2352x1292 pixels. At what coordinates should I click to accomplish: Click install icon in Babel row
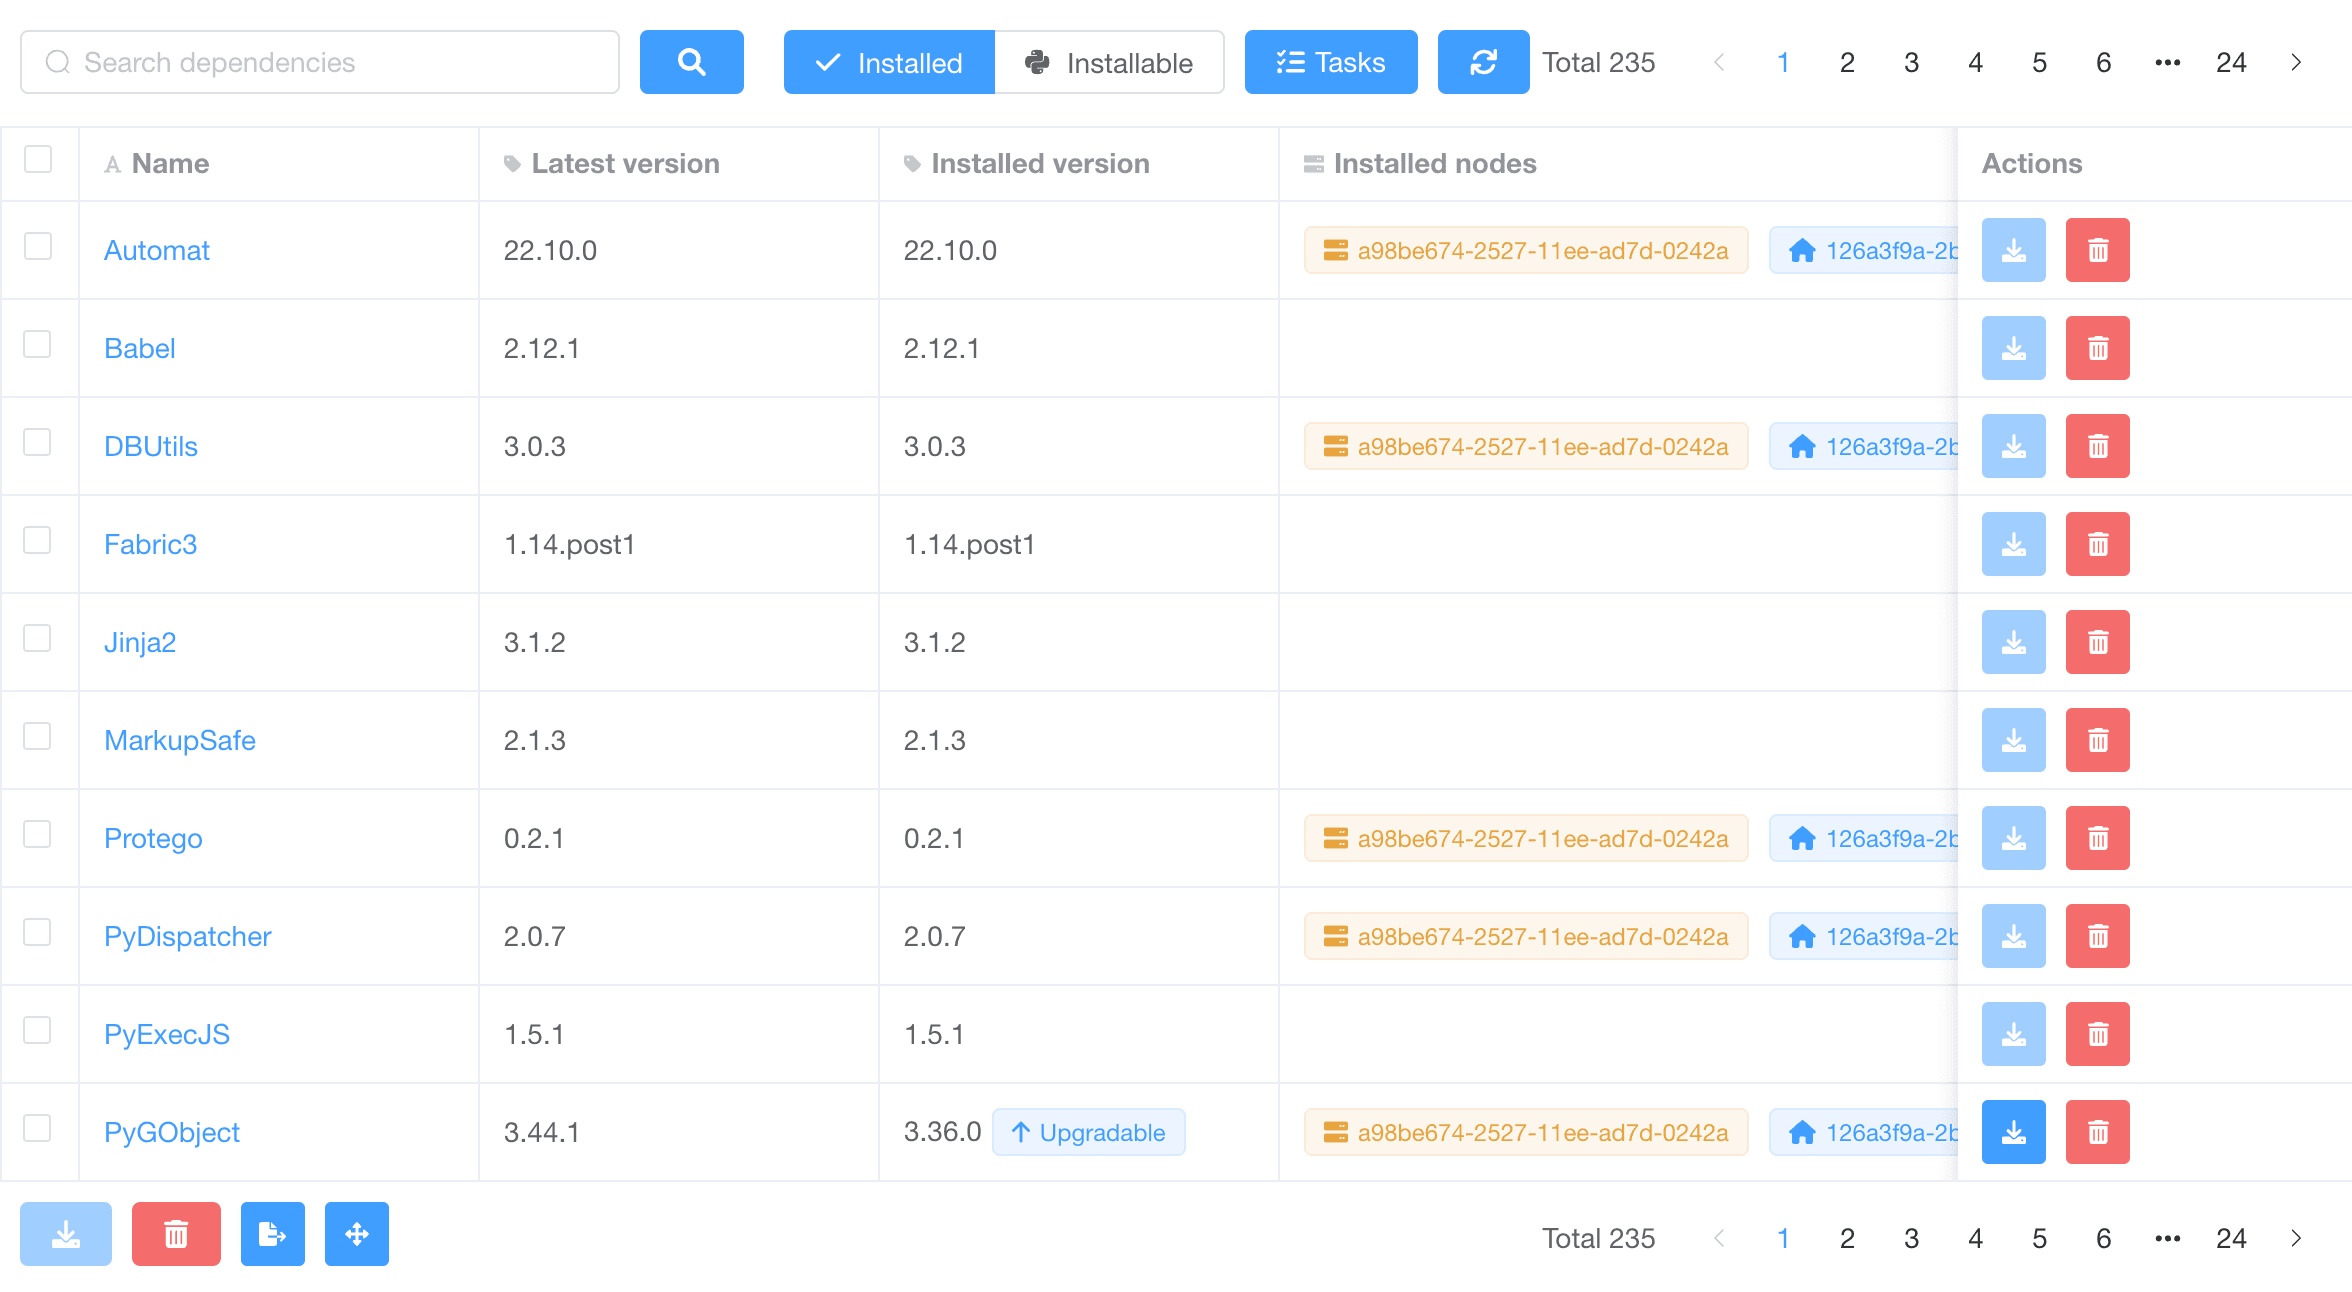[2013, 348]
